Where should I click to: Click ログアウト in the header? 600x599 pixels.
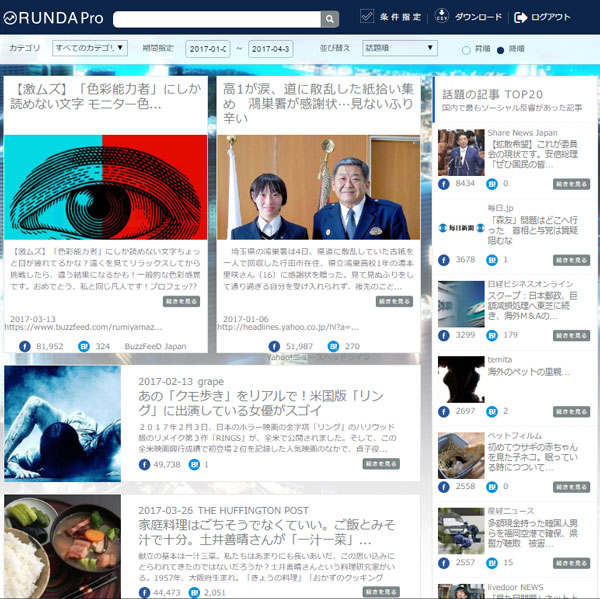coord(551,17)
